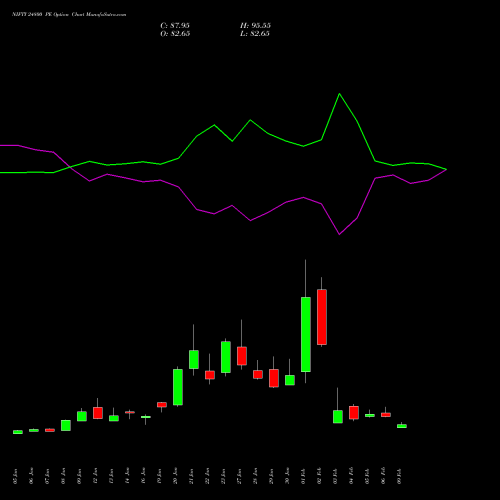Select the 08 Jan date label

click(x=63, y=476)
